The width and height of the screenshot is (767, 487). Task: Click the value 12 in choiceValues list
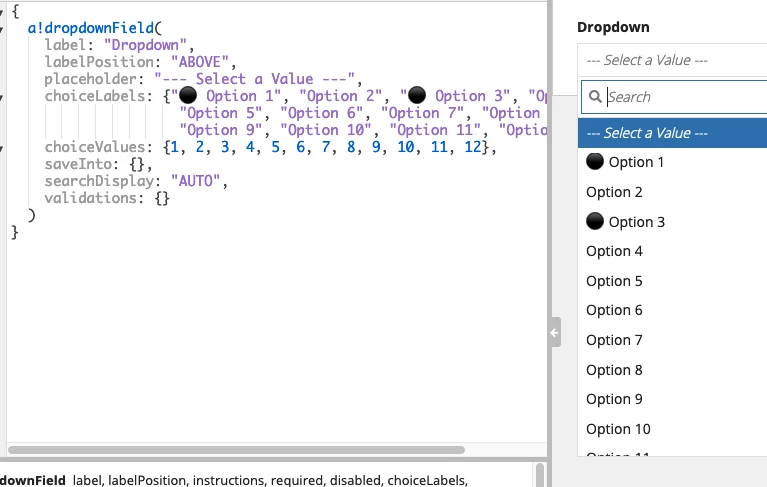pos(473,147)
